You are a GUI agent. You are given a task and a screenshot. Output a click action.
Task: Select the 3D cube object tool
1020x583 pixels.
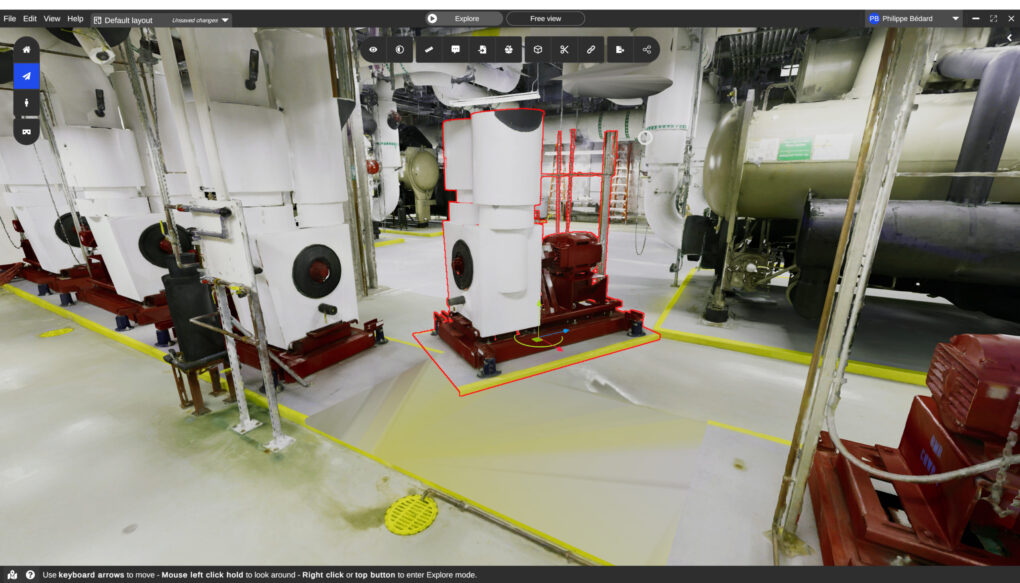click(537, 49)
